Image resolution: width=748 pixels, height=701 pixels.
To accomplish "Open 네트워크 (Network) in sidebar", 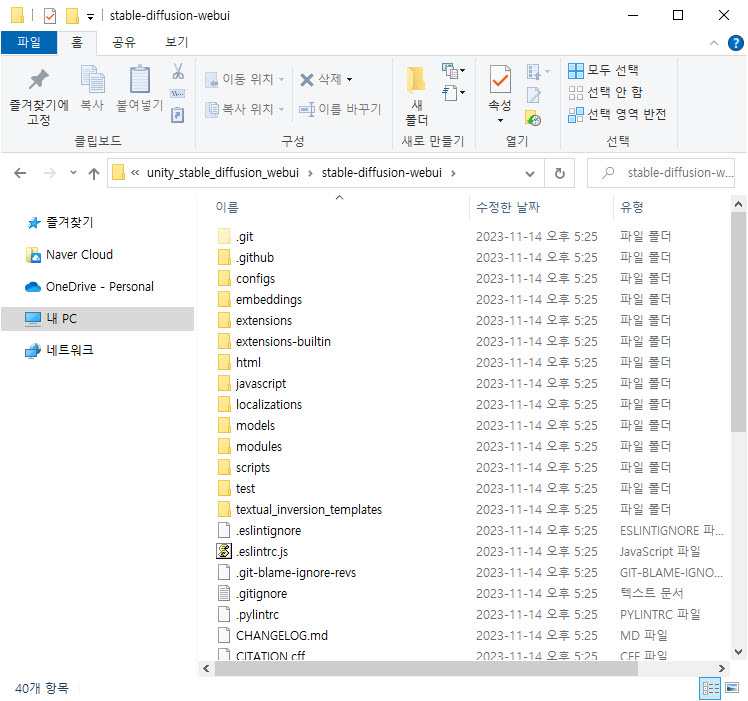I will (59, 350).
